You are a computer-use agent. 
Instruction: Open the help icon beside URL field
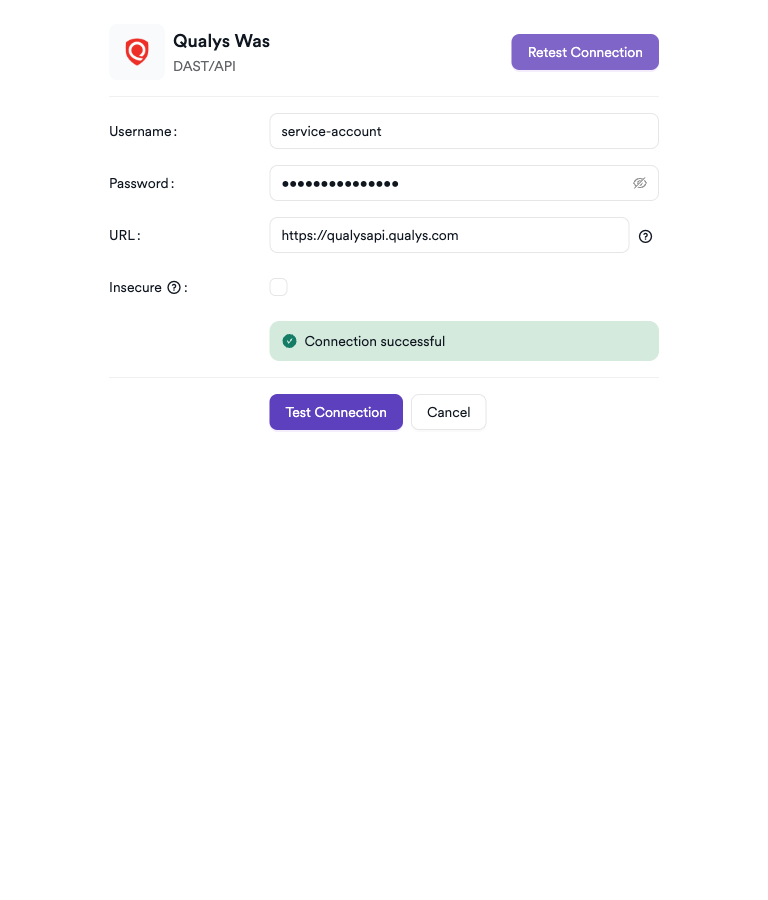(x=645, y=236)
